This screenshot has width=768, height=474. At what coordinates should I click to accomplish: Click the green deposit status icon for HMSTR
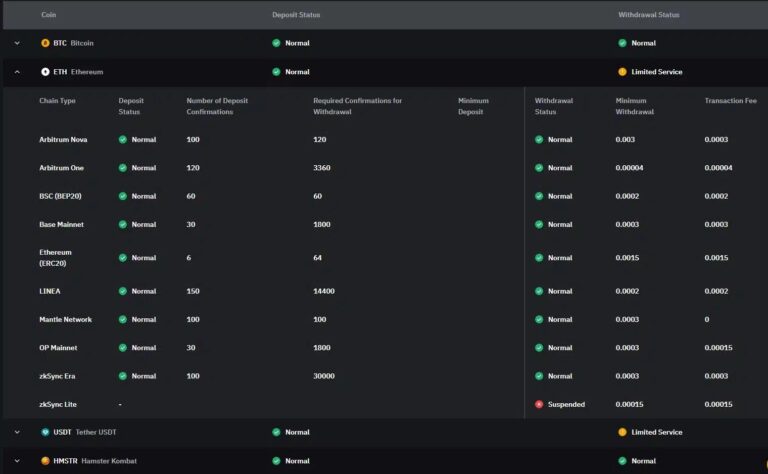[x=276, y=461]
